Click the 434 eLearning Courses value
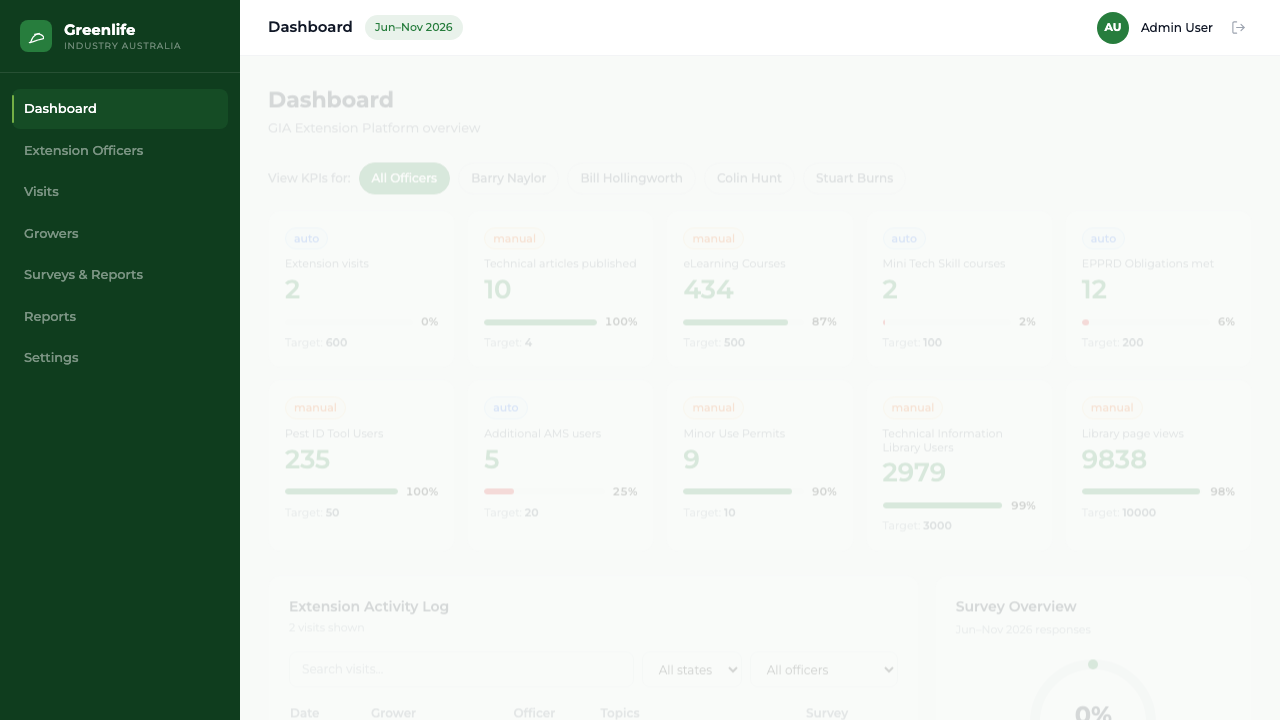1280x720 pixels. coord(709,290)
